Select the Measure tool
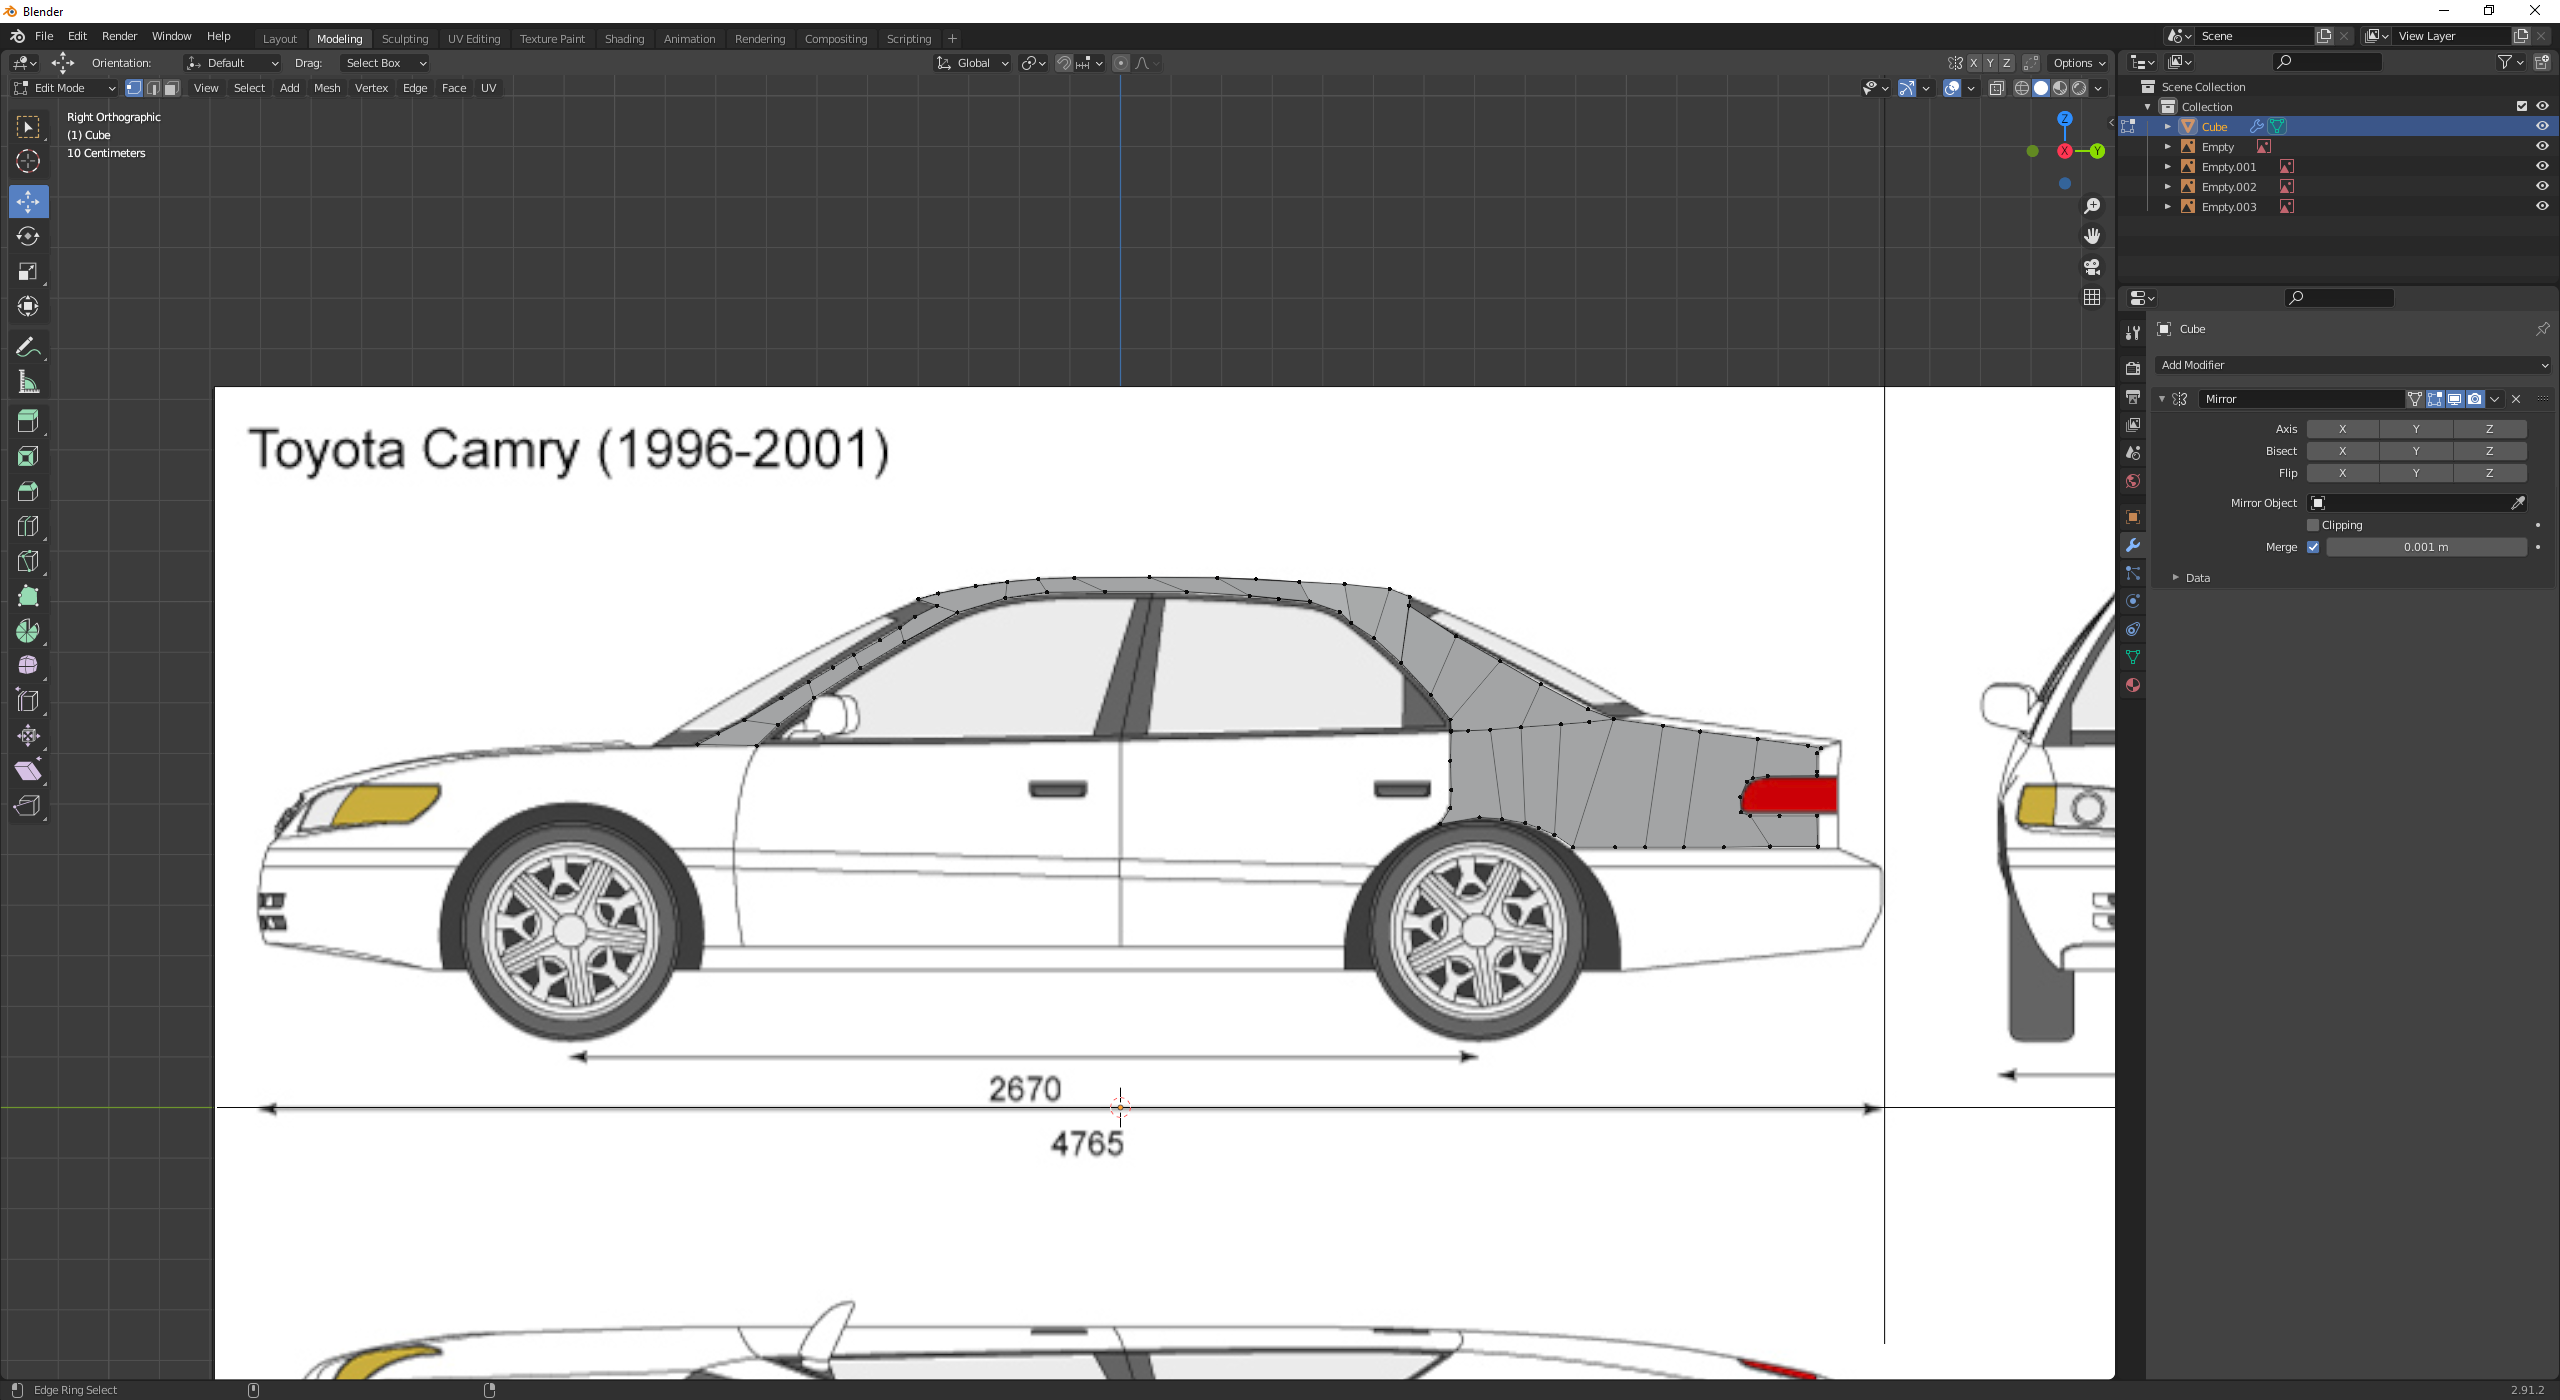The width and height of the screenshot is (2560, 1400). click(x=28, y=383)
